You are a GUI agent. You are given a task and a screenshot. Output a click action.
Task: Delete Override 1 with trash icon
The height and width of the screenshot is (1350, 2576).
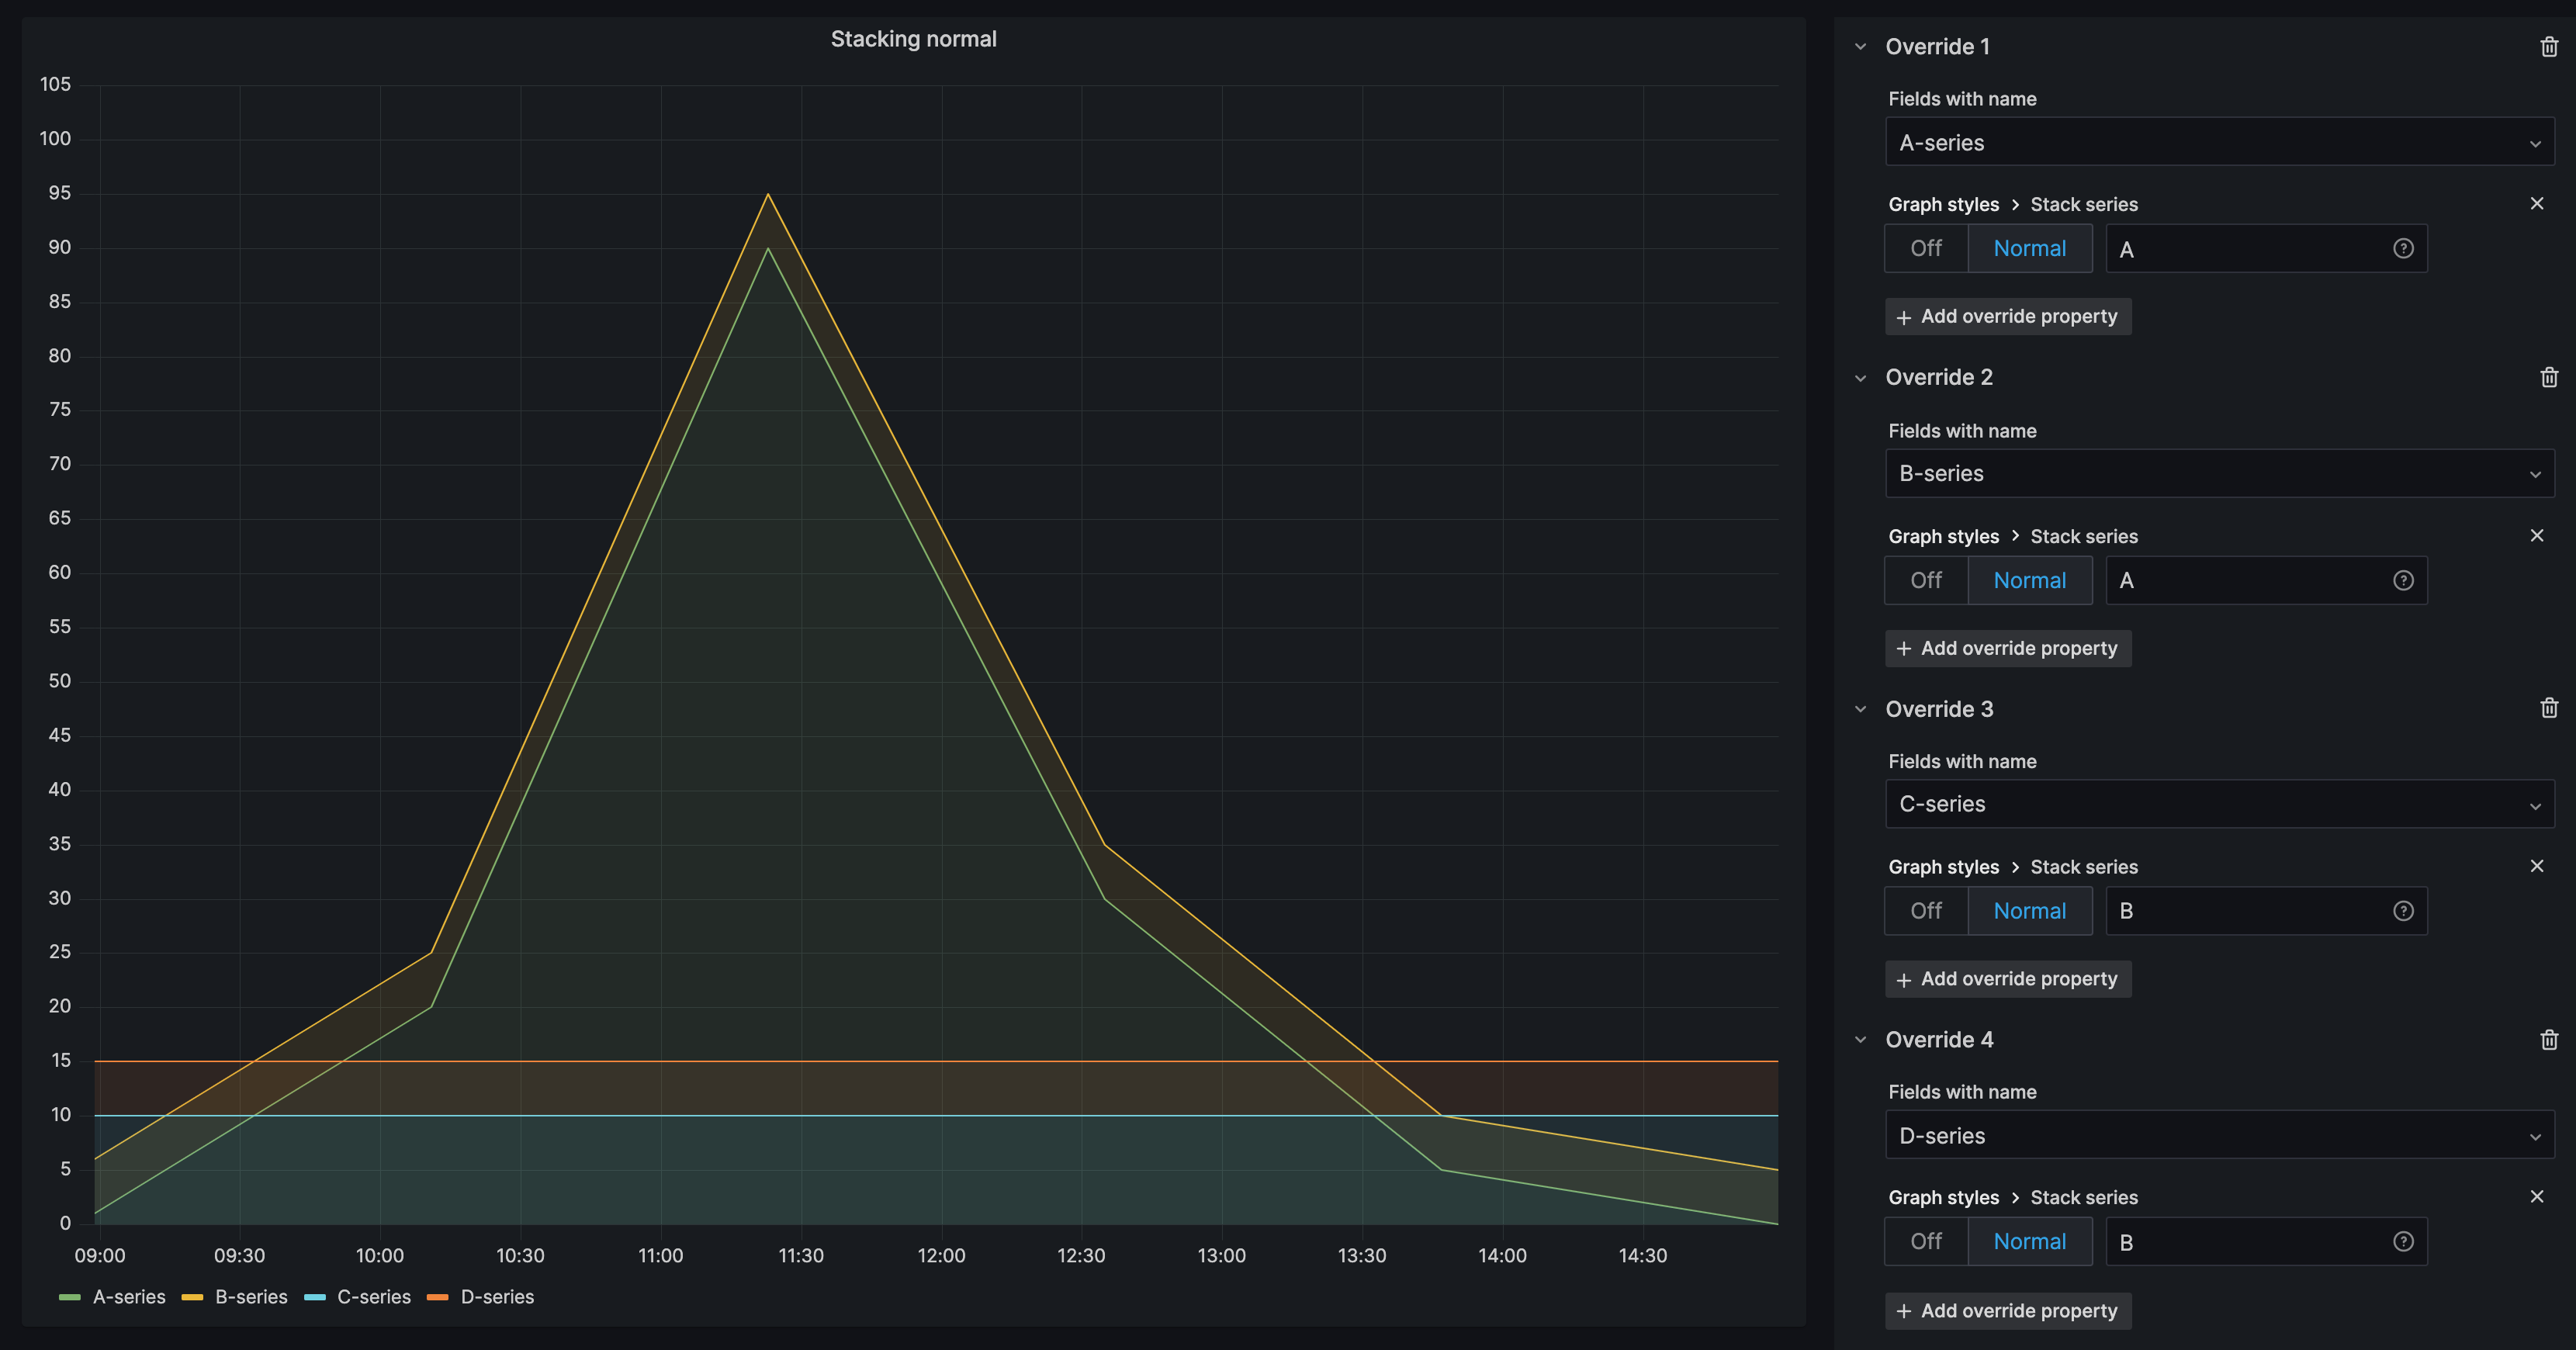tap(2548, 47)
